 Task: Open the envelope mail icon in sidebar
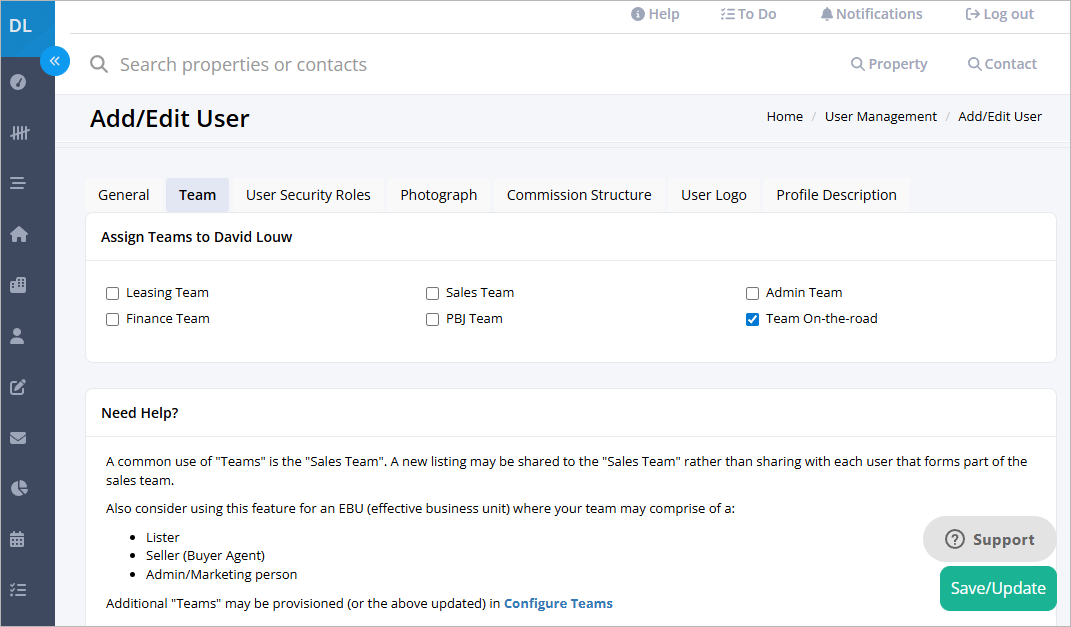pos(18,438)
